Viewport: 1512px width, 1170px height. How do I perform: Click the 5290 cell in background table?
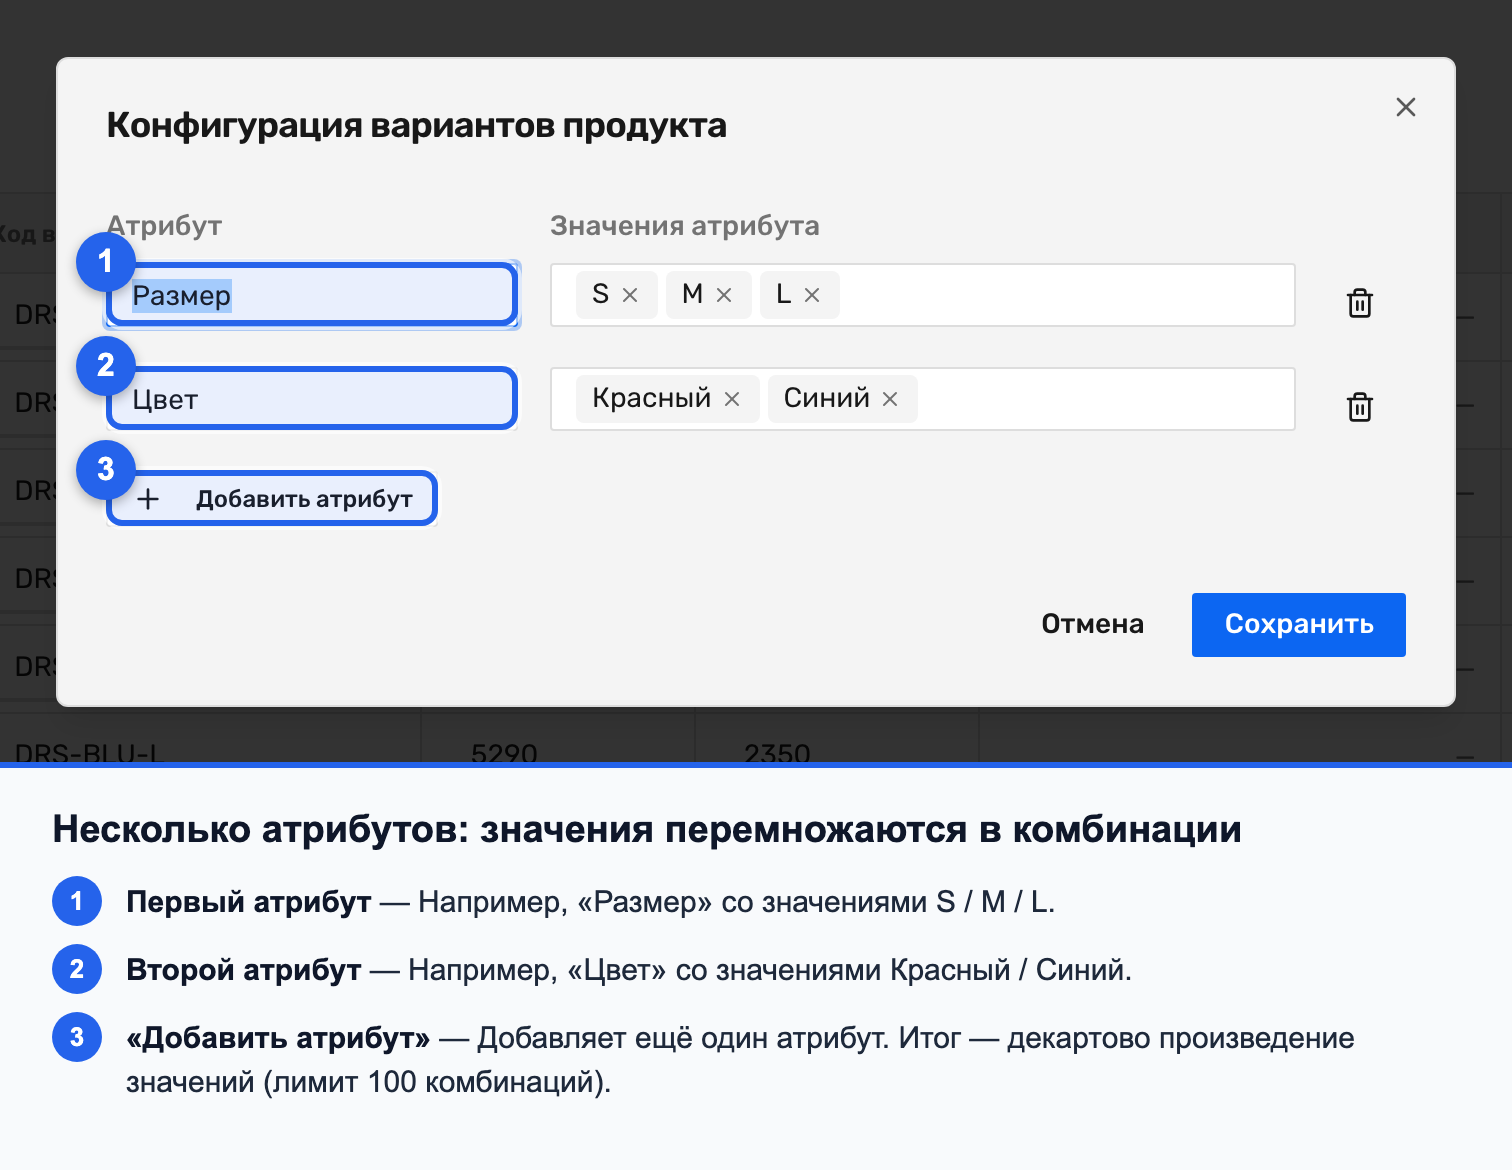(504, 754)
